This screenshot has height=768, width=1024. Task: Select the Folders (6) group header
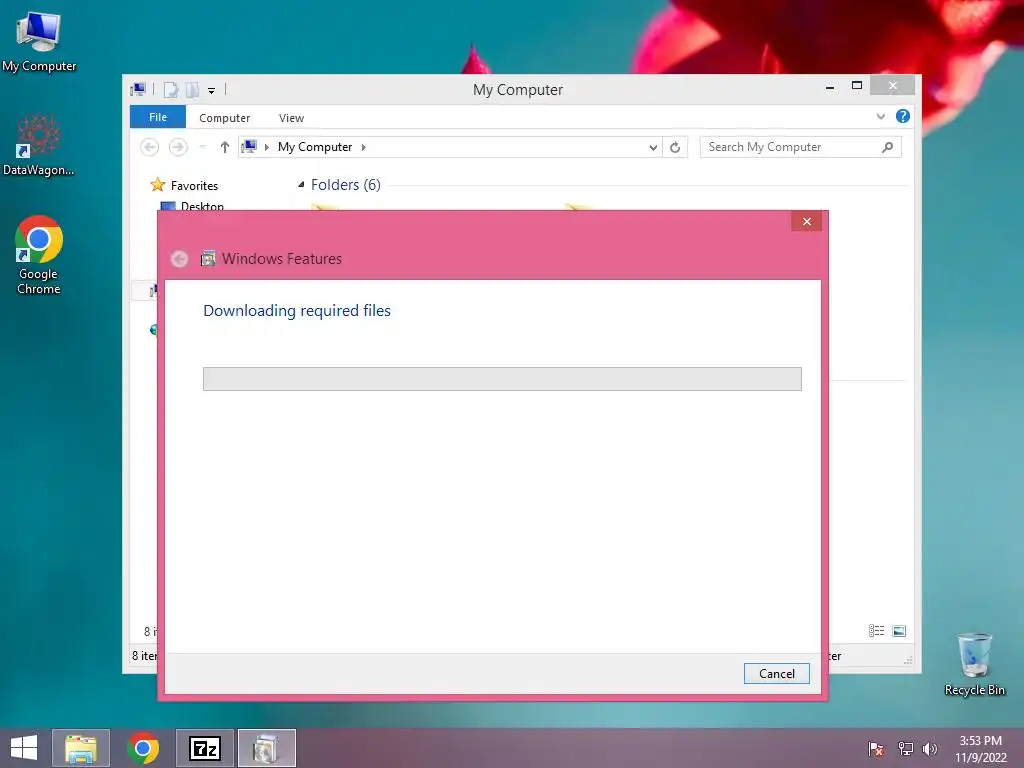pyautogui.click(x=345, y=185)
